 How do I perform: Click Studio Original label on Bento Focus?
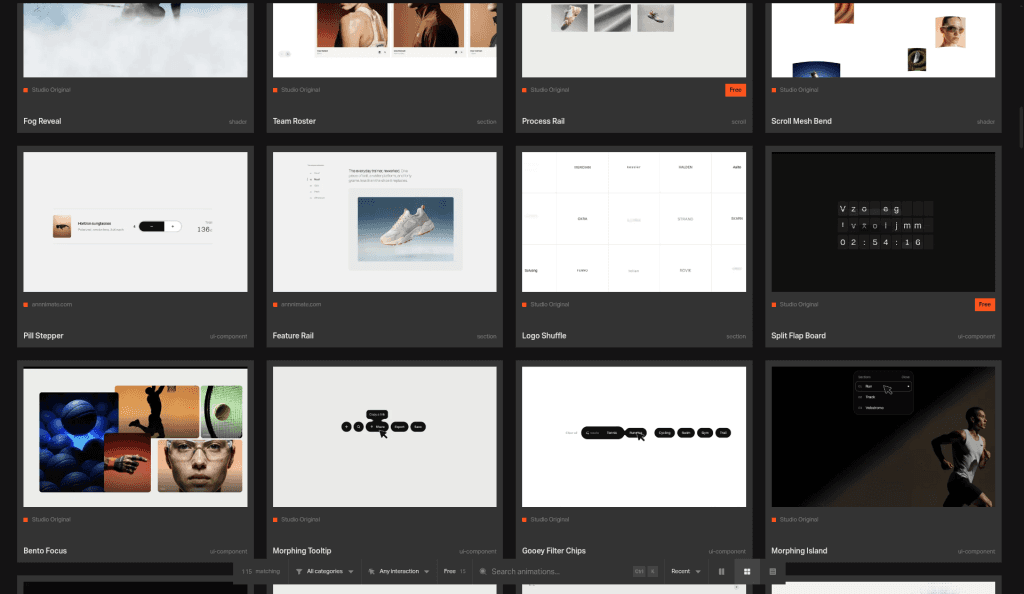click(x=51, y=520)
